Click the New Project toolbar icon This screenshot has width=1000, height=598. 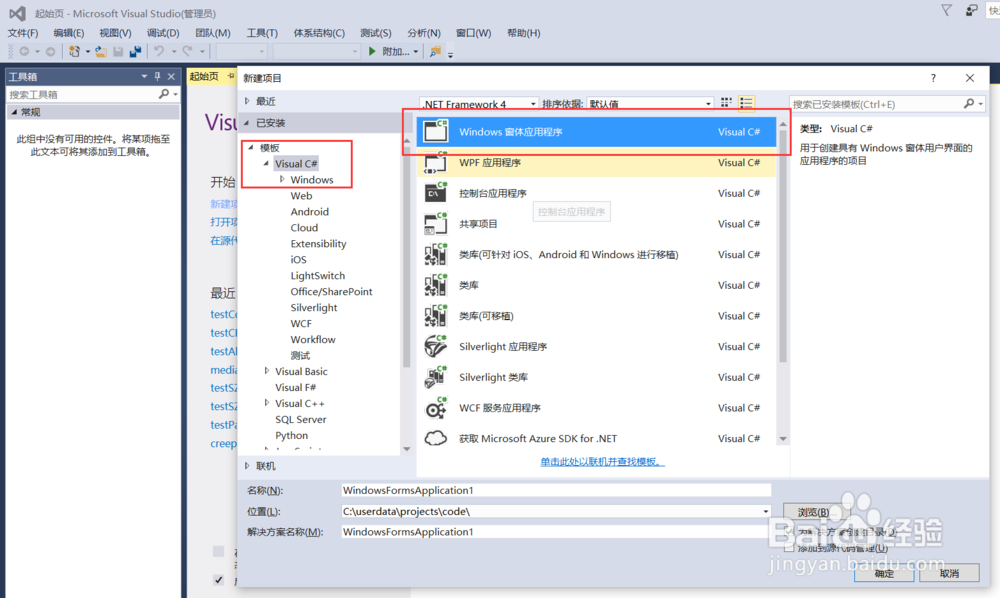(x=75, y=52)
